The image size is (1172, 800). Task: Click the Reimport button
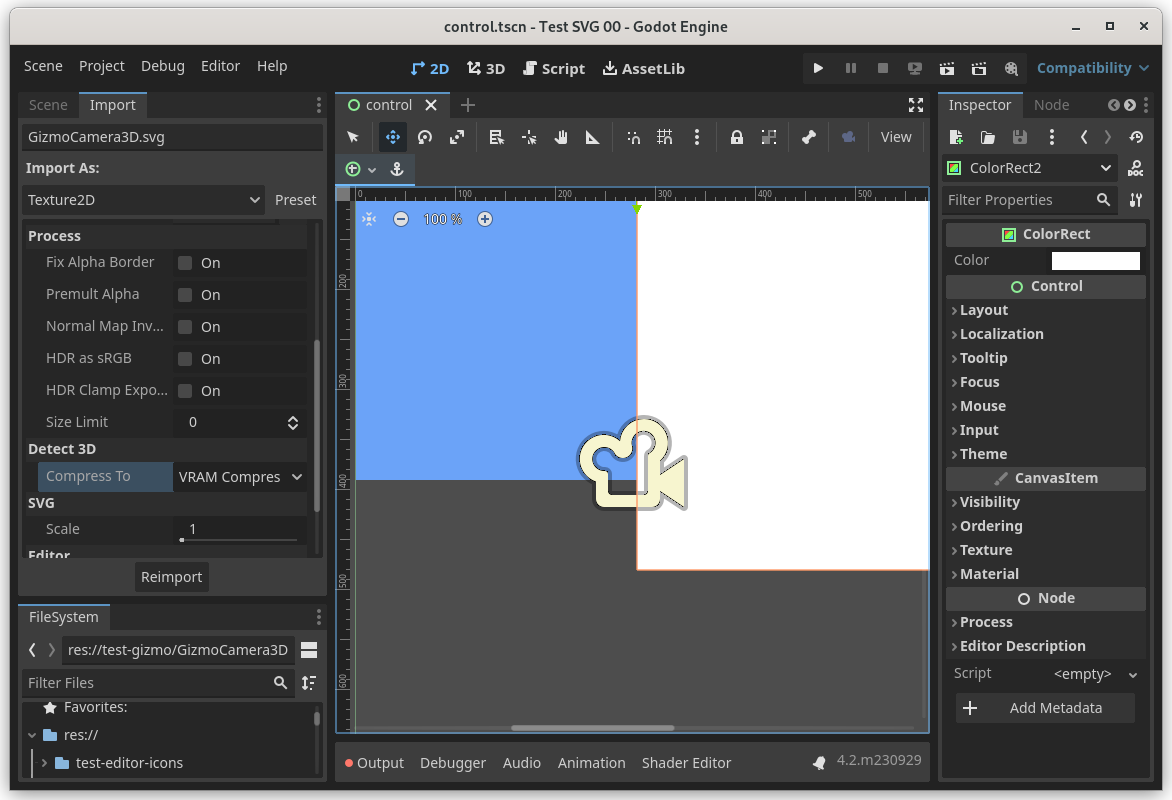(x=171, y=577)
